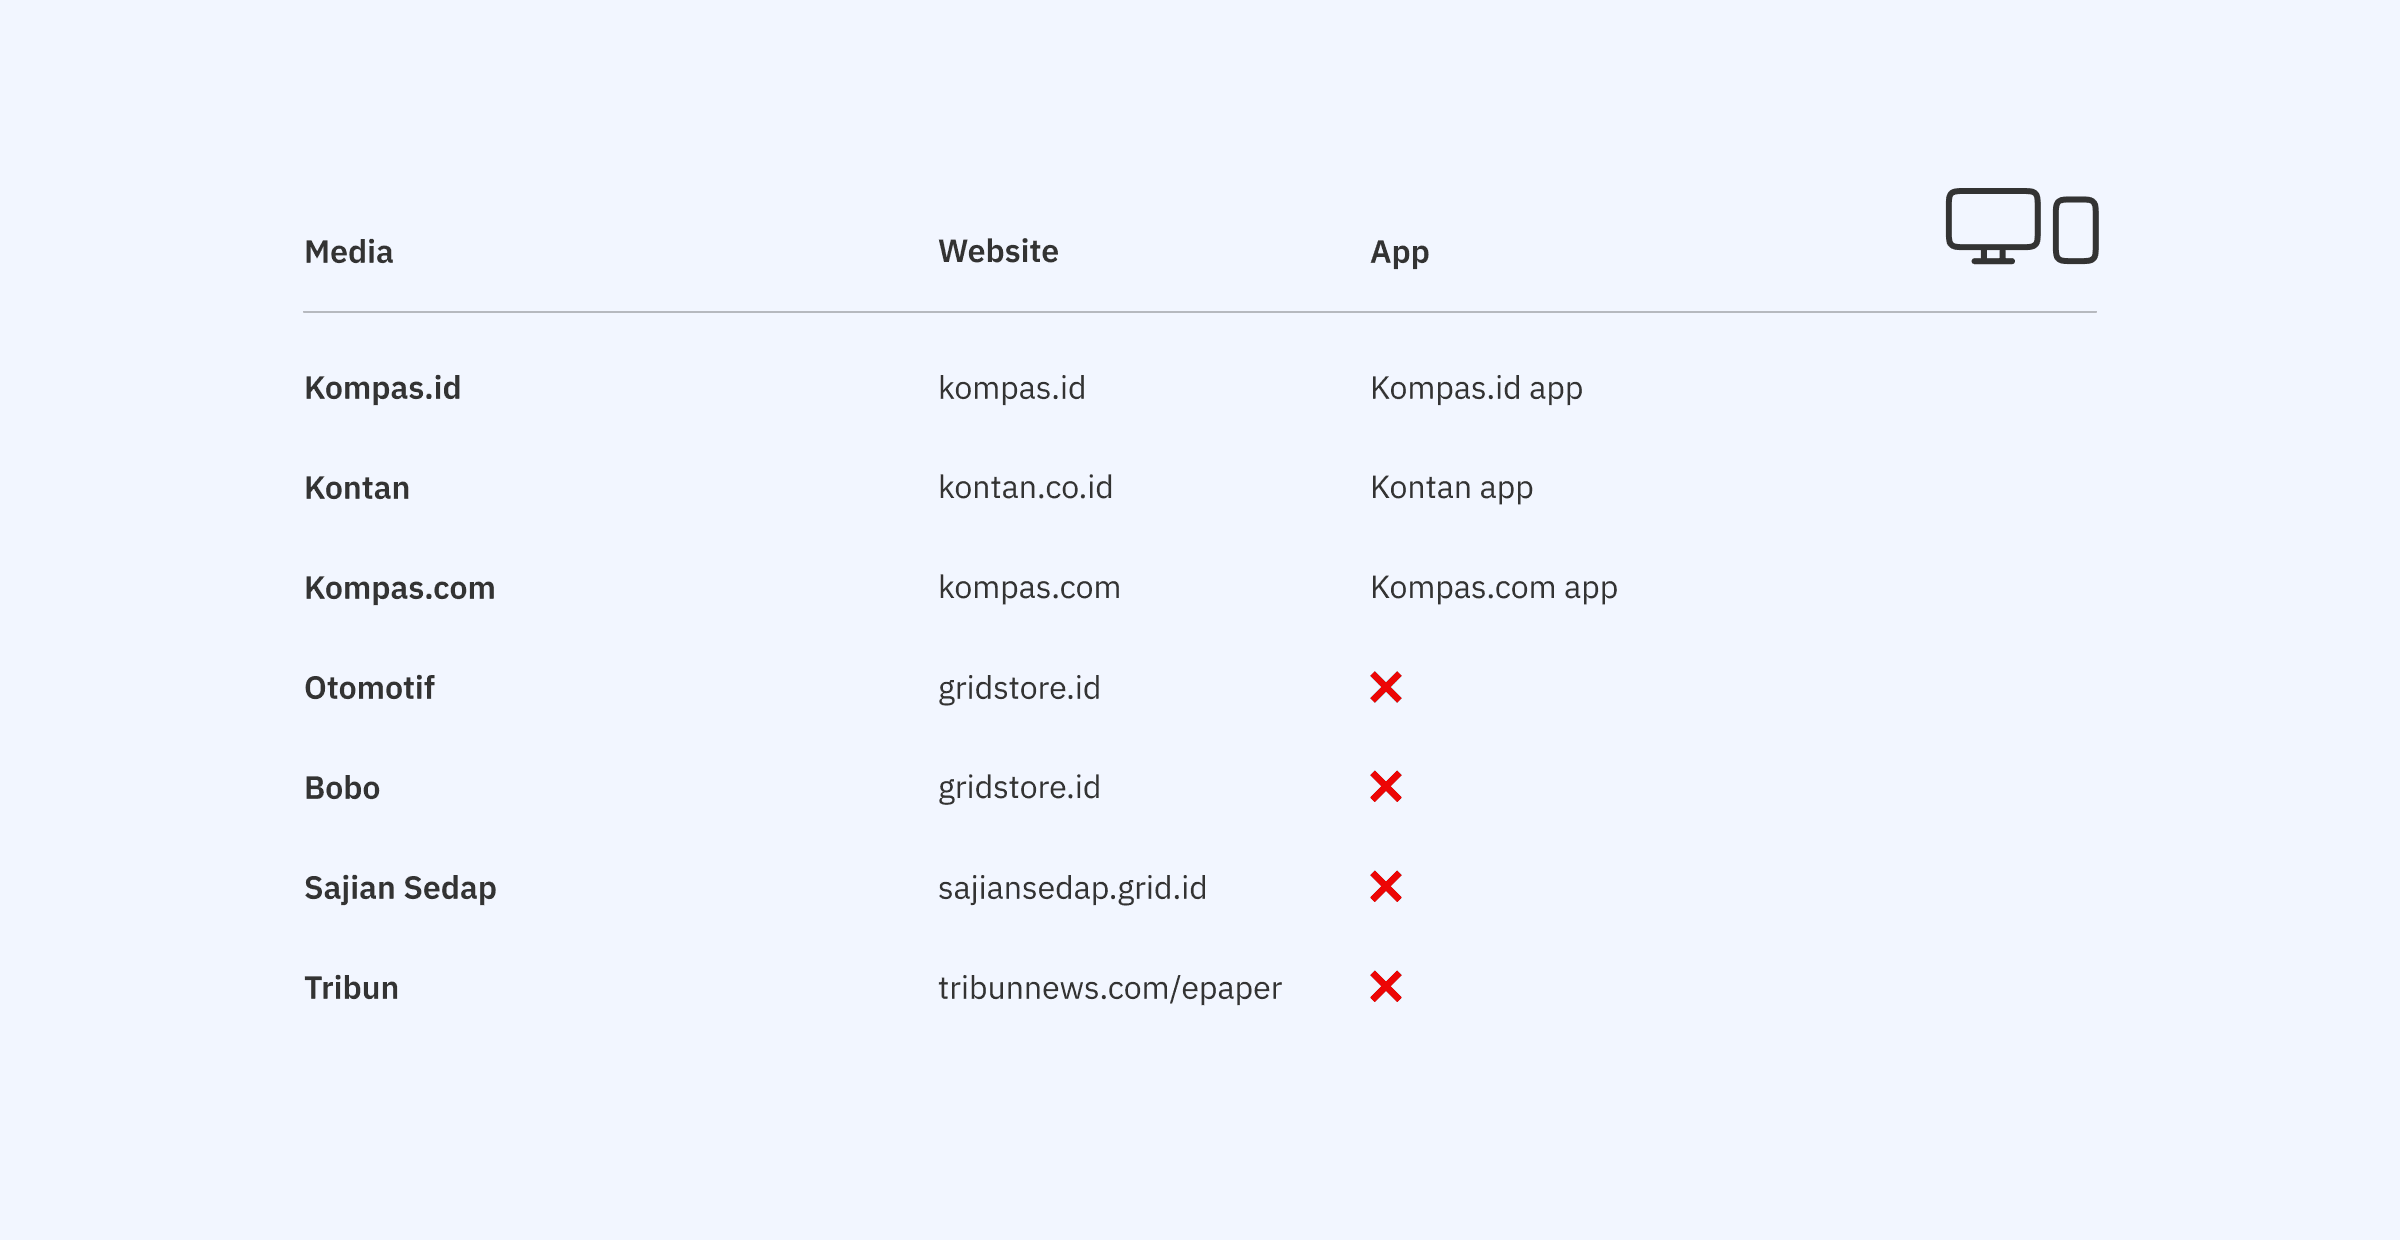Select the Kontan app entry
Viewport: 2400px width, 1240px height.
click(x=1451, y=489)
